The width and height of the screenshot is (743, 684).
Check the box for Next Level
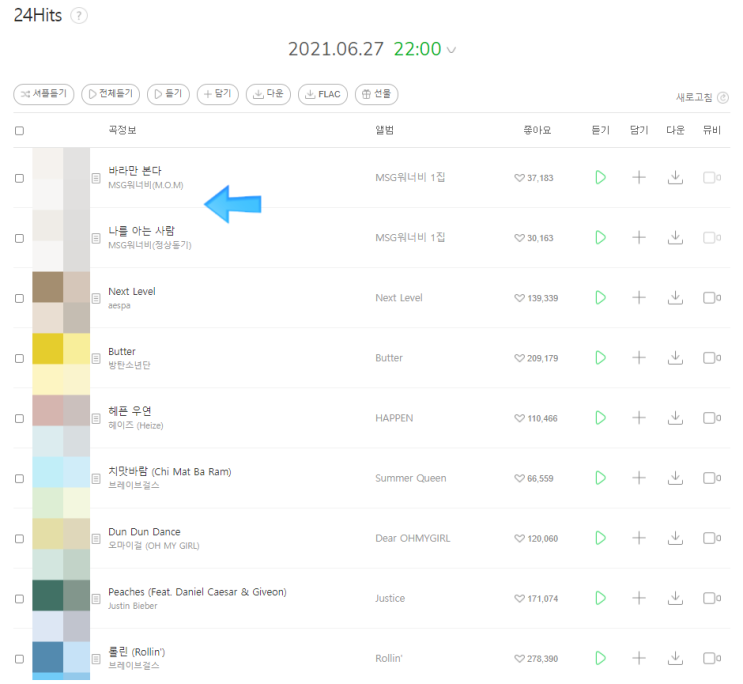point(19,299)
